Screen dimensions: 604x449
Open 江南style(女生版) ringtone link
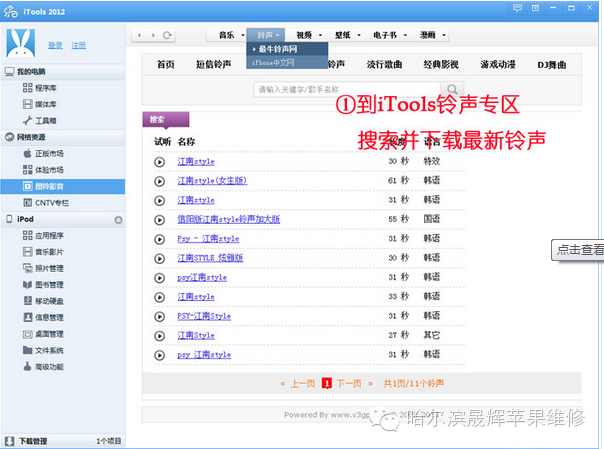click(212, 181)
